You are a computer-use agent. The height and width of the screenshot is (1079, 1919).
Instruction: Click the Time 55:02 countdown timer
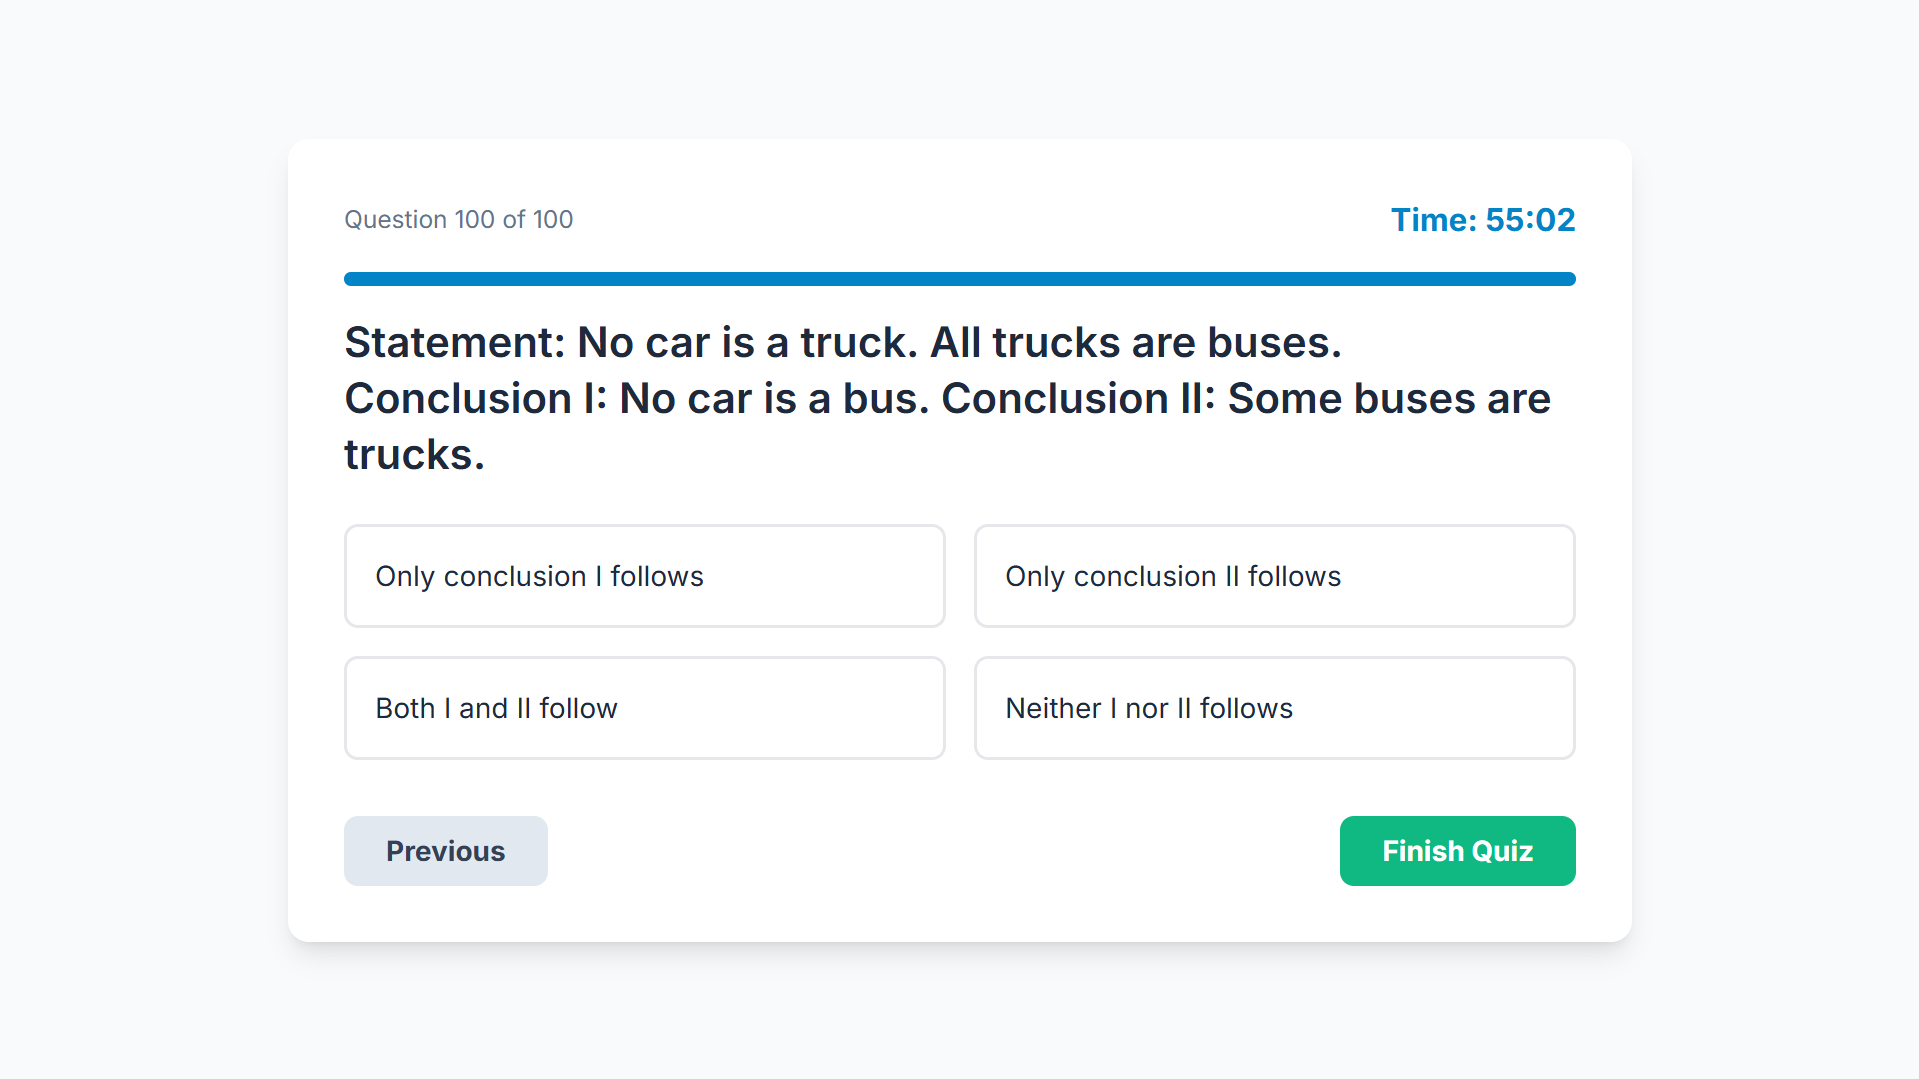(1482, 220)
